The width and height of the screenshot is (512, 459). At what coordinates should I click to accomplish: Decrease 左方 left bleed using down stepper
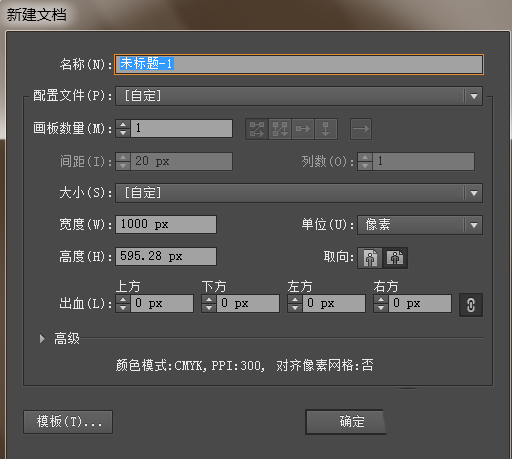(x=295, y=308)
